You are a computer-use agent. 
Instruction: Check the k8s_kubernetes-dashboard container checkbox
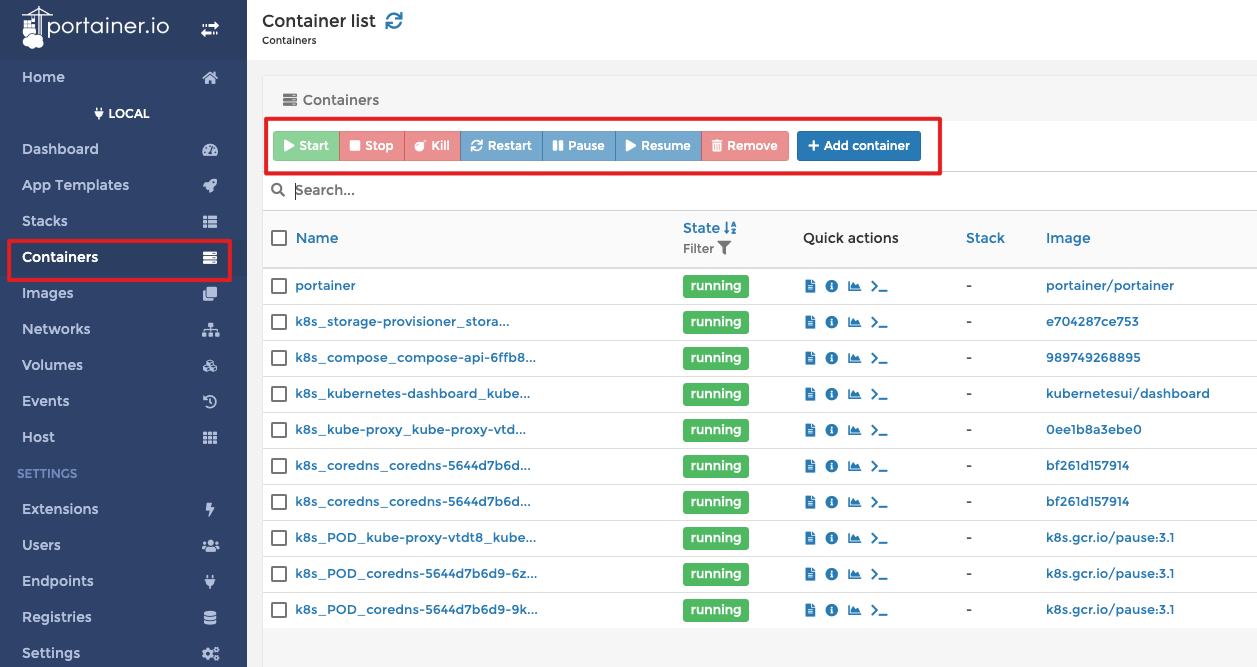[279, 394]
